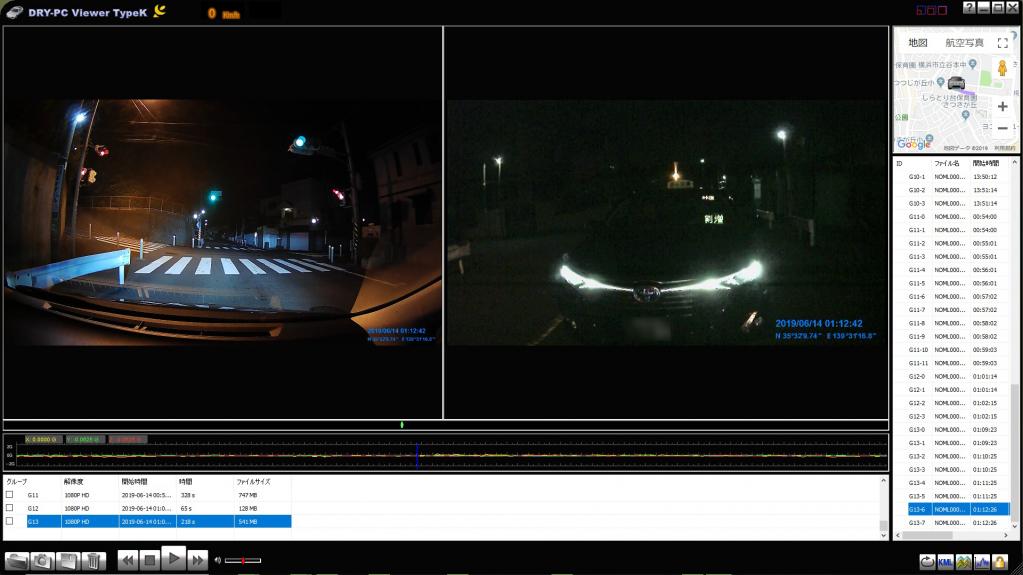The height and width of the screenshot is (575, 1023).
Task: Click the front camera video pane
Action: 222,223
